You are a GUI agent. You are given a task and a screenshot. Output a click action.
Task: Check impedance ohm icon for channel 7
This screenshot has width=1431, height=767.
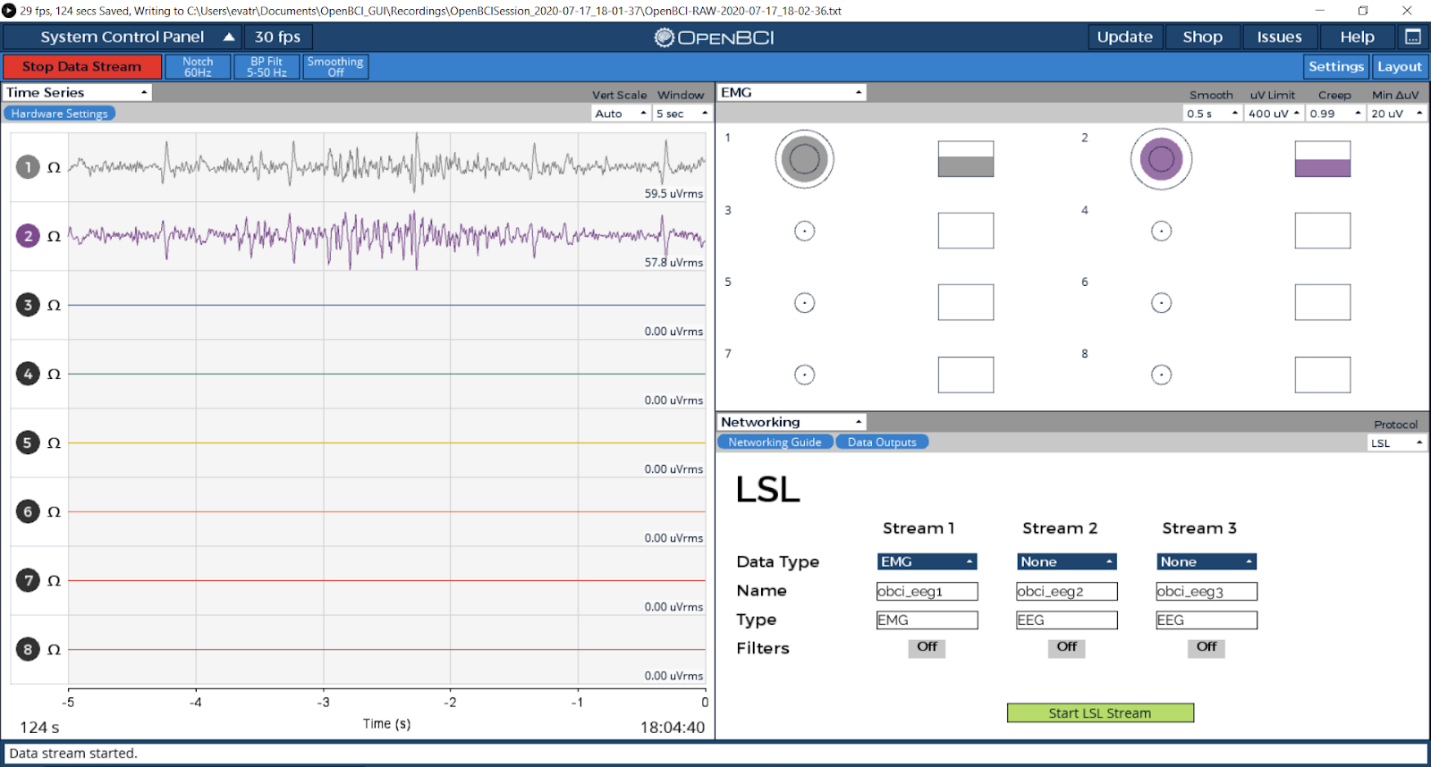(x=54, y=580)
